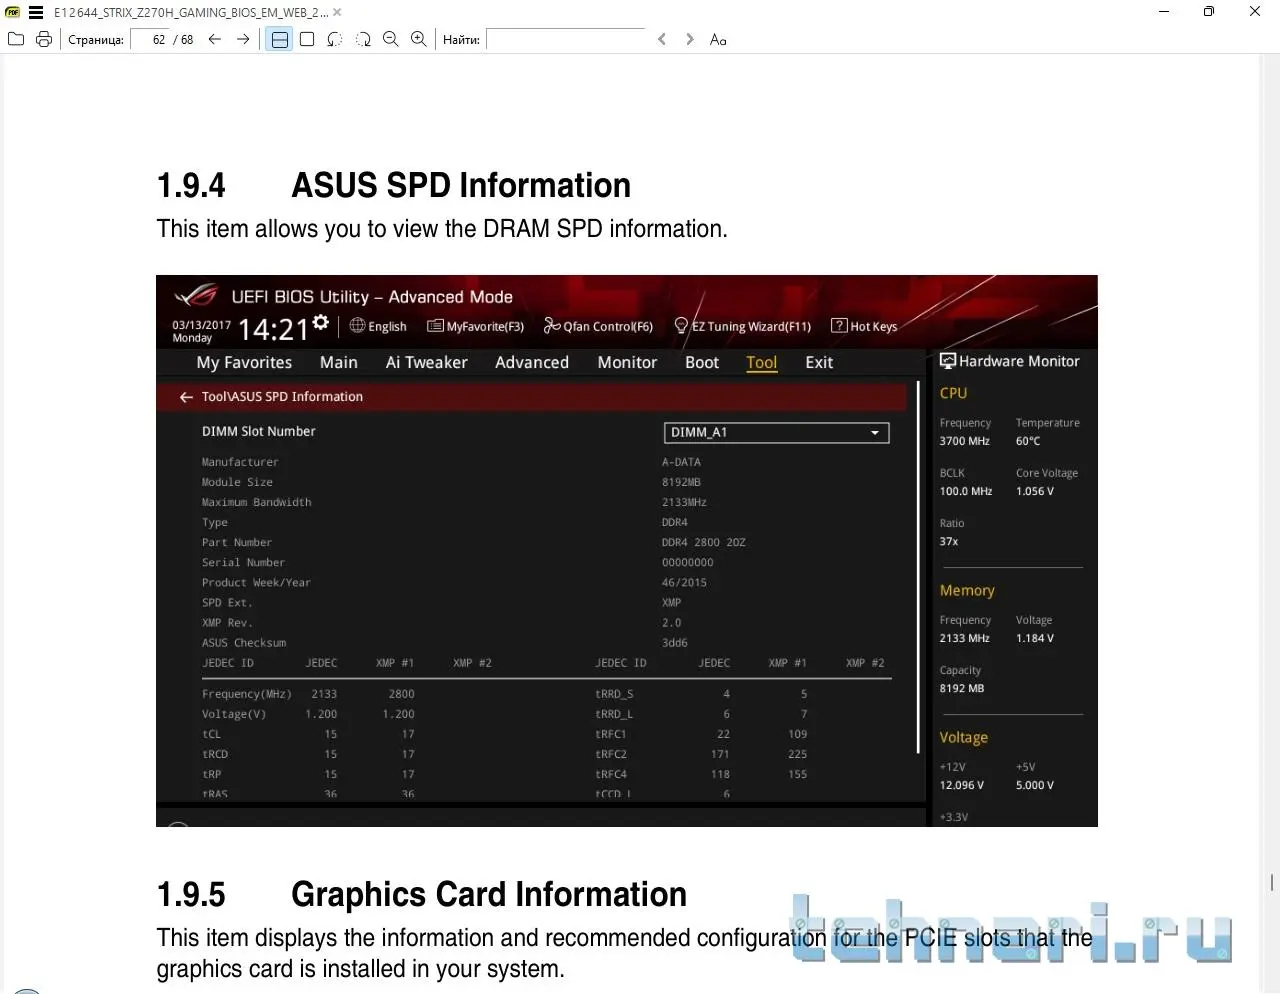
Task: Click the section number '1.9.4'
Action: [x=191, y=185]
